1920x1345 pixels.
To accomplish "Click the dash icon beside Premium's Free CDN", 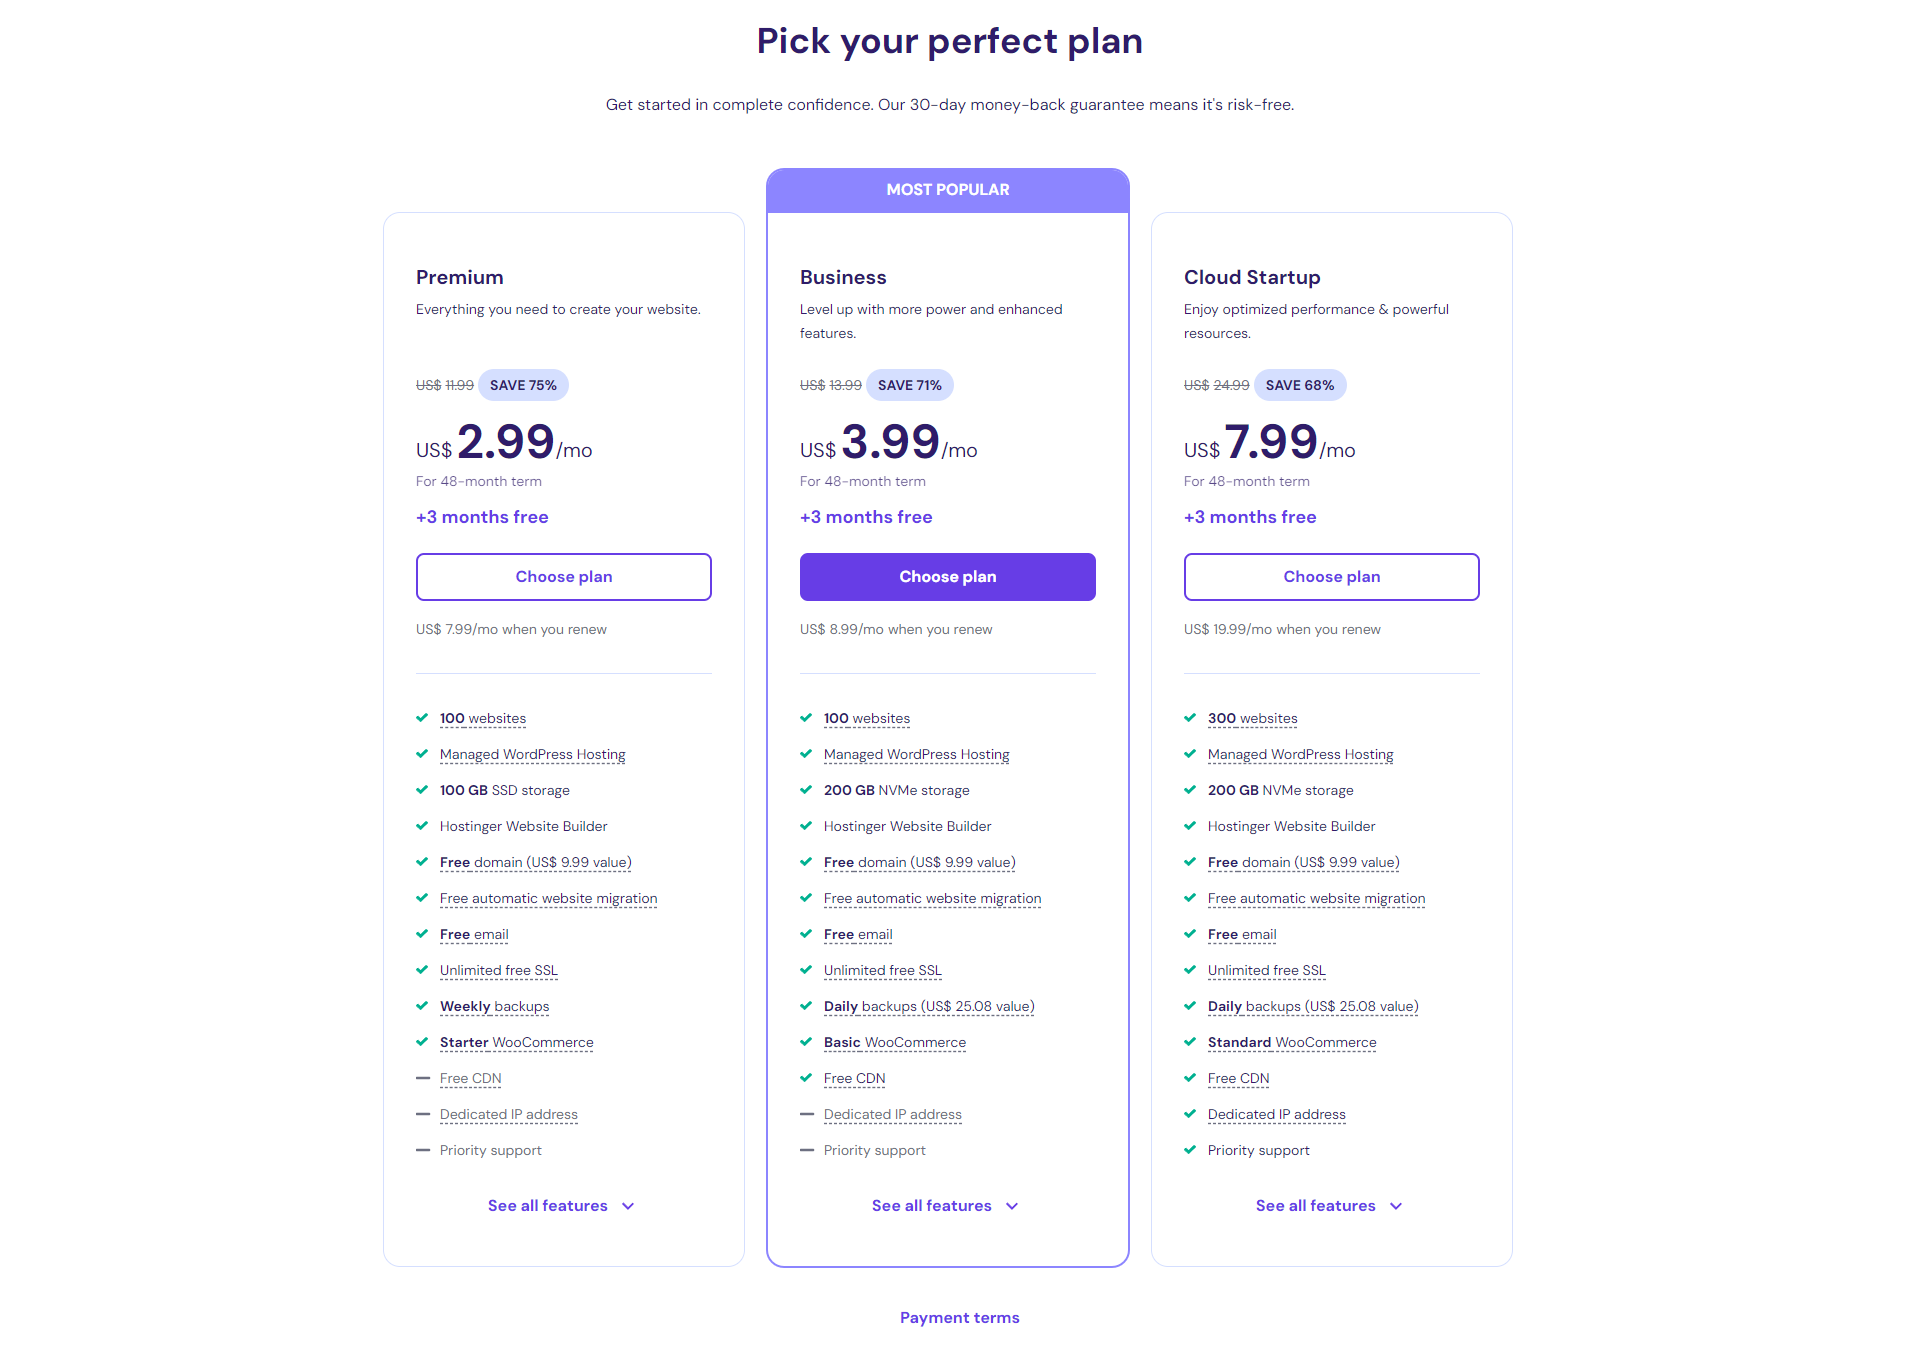I will (422, 1078).
